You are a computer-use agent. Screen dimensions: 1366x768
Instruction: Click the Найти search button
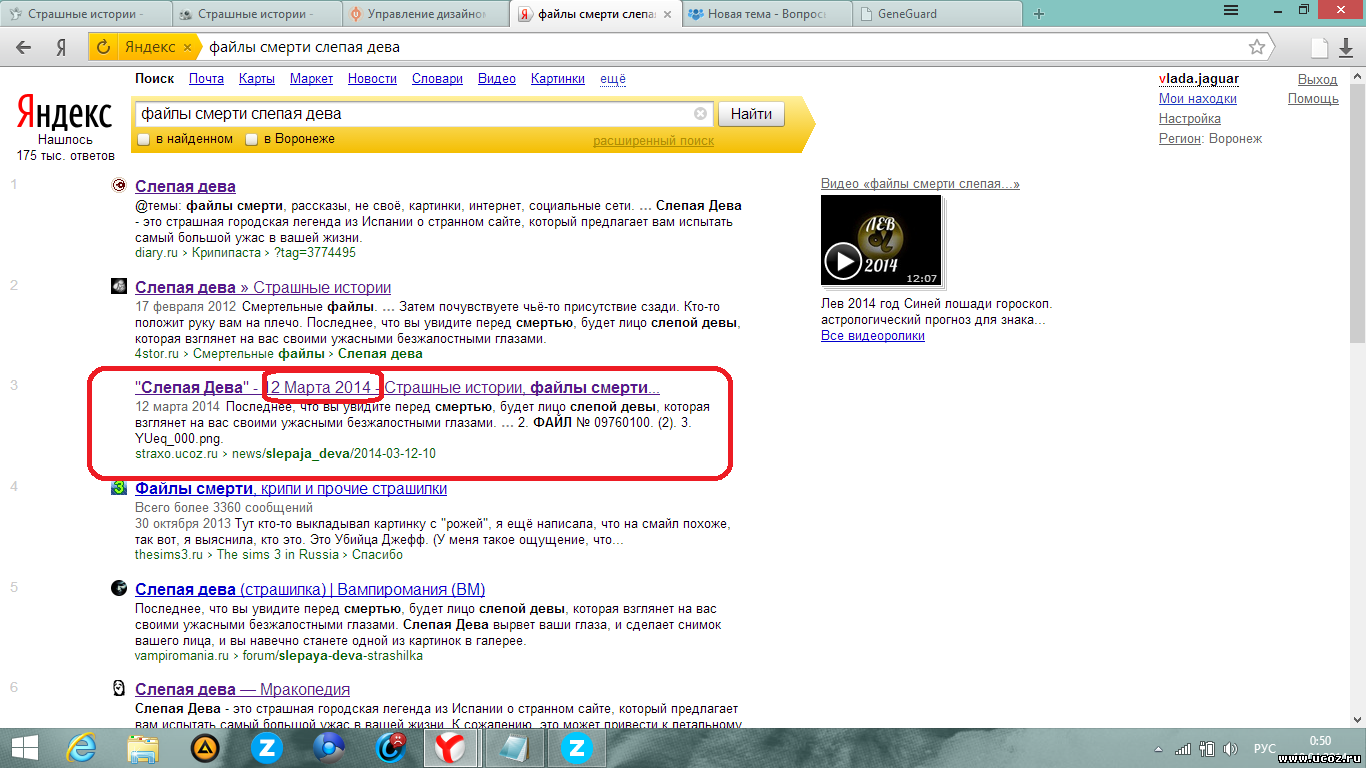click(751, 114)
